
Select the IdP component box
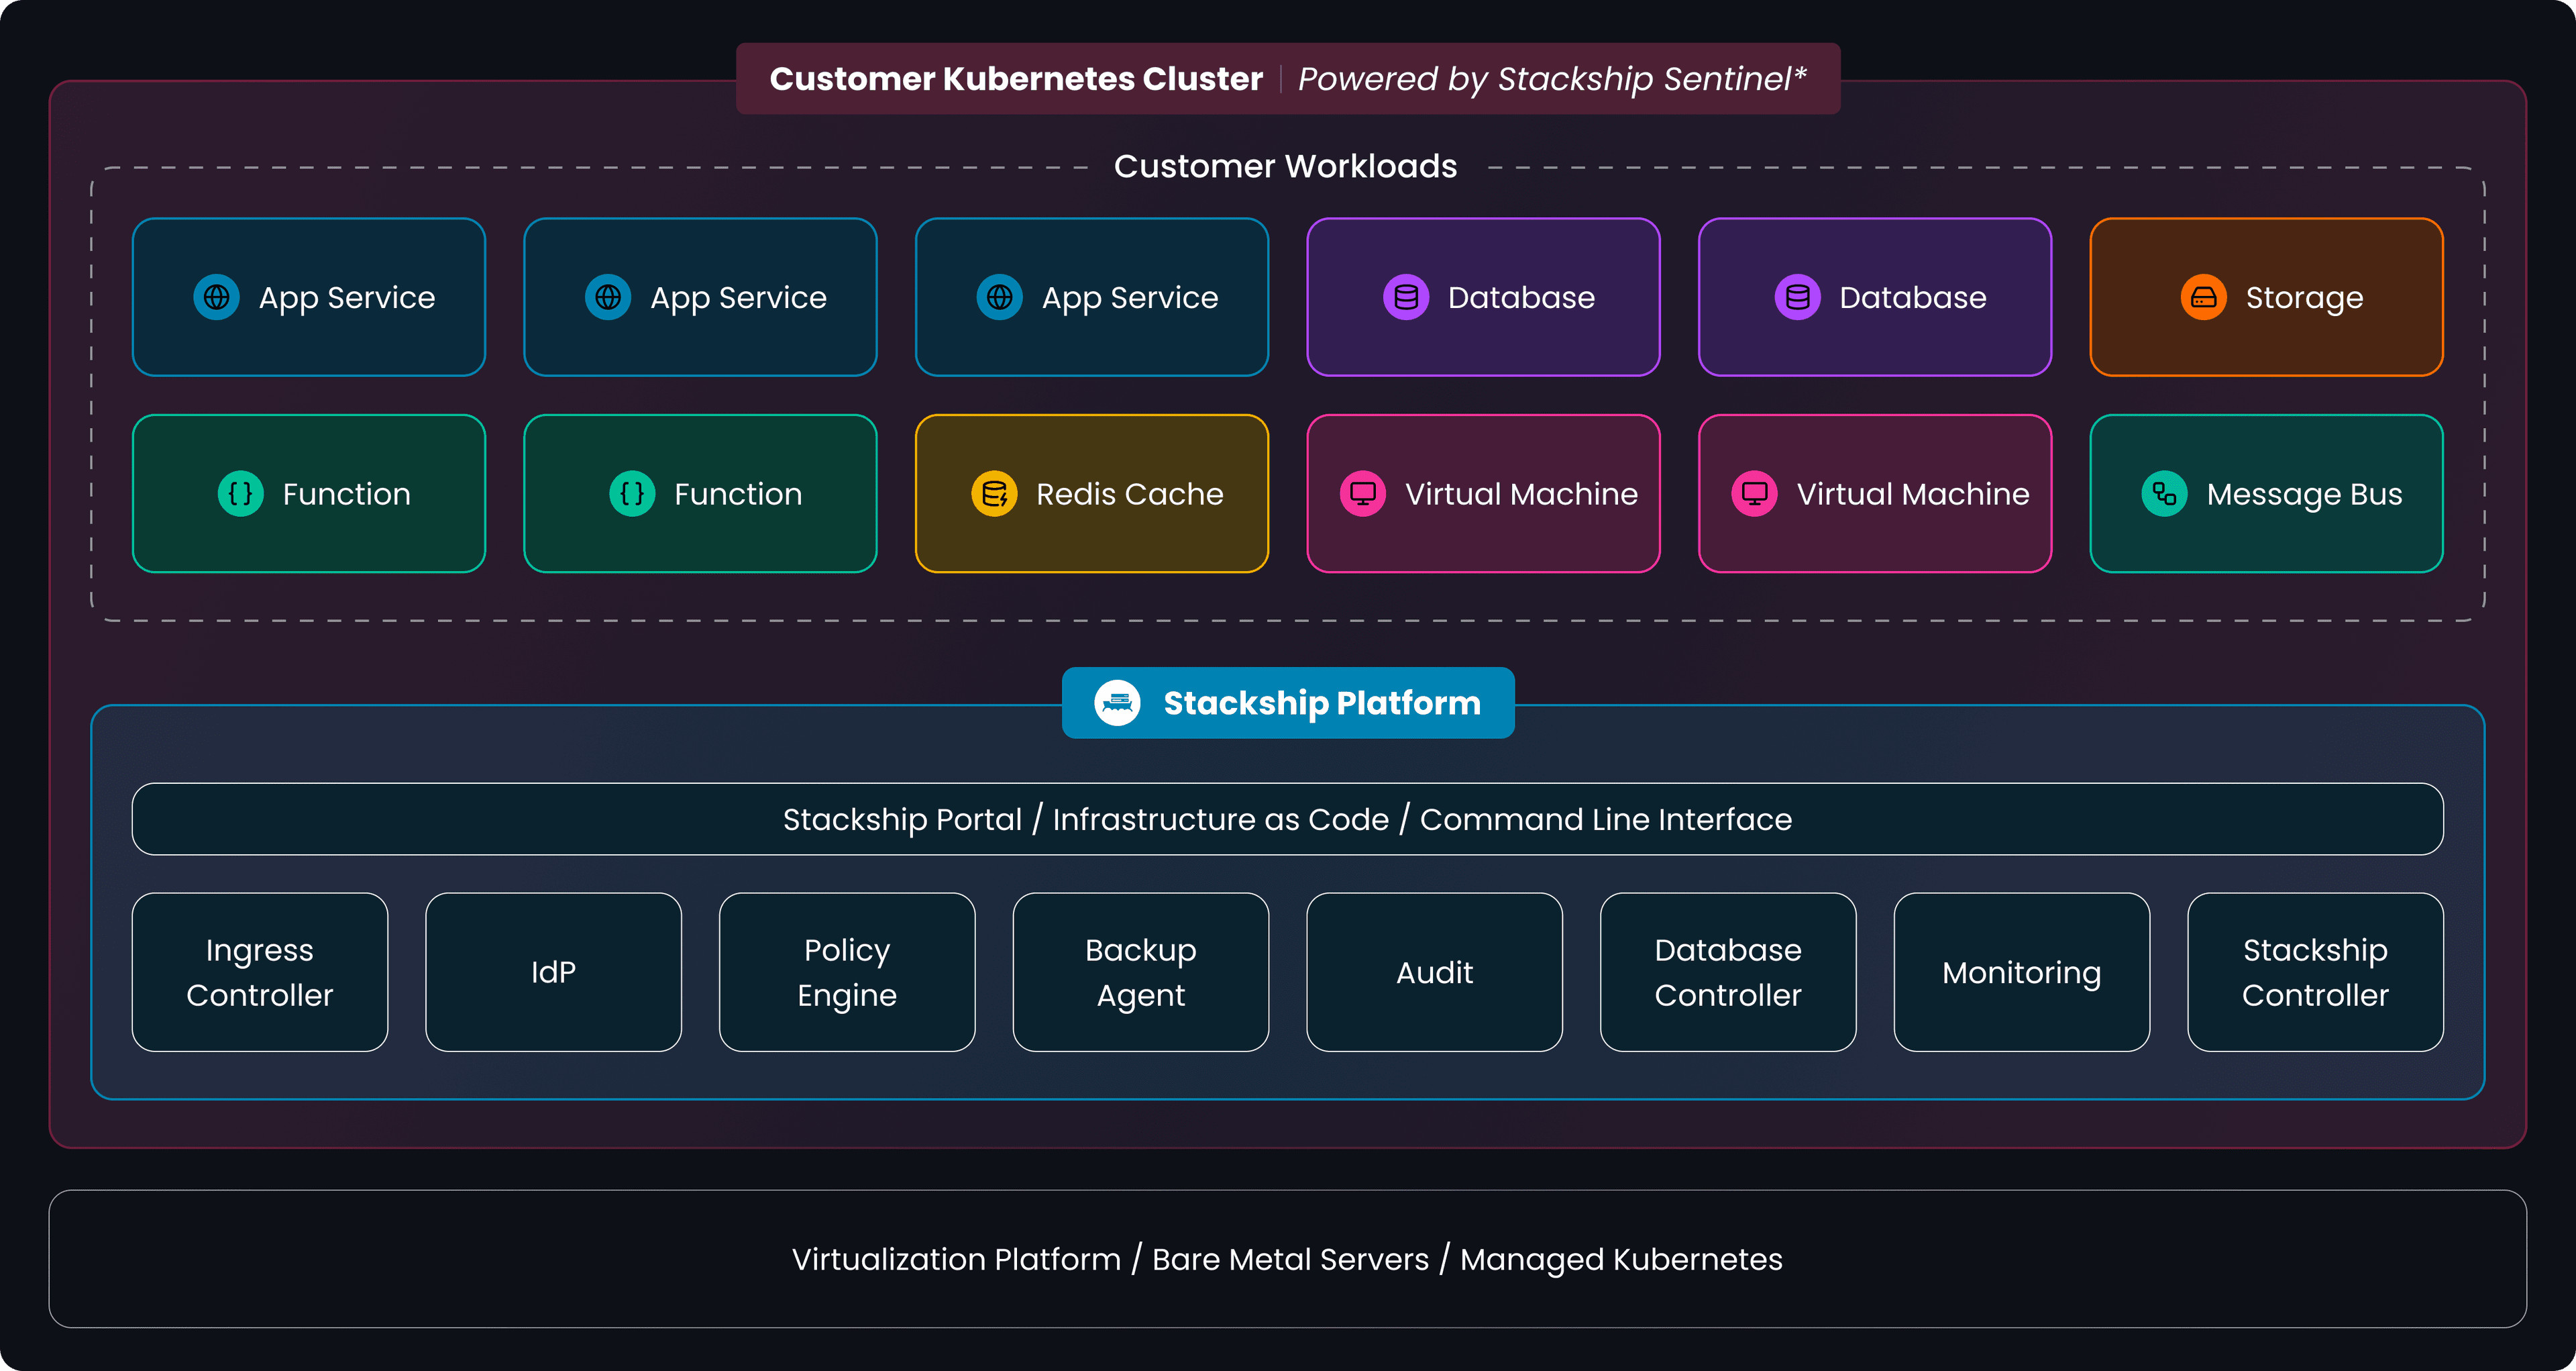point(553,972)
